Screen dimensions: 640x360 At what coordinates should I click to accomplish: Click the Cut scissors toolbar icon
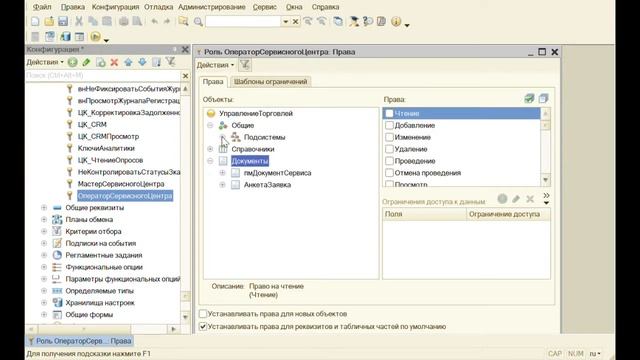79,21
